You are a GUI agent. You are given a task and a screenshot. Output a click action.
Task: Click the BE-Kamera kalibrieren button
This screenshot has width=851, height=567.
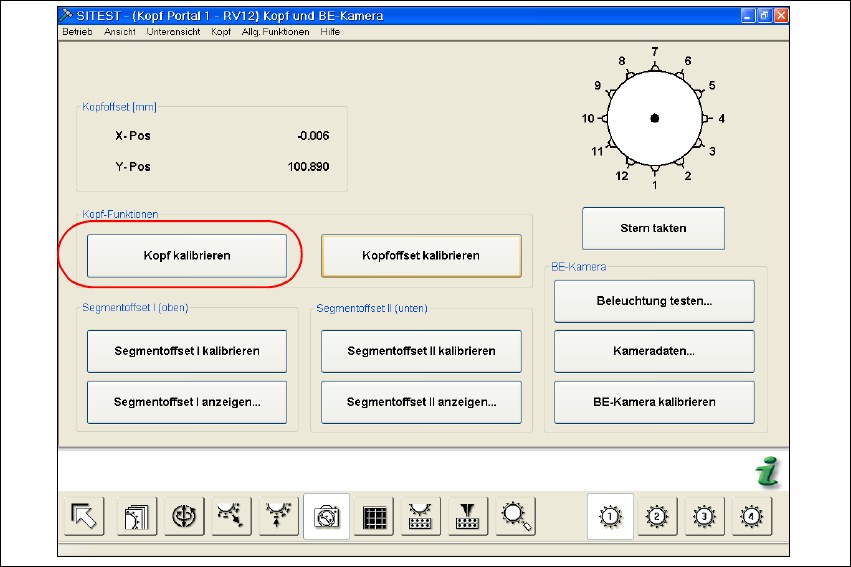point(654,402)
